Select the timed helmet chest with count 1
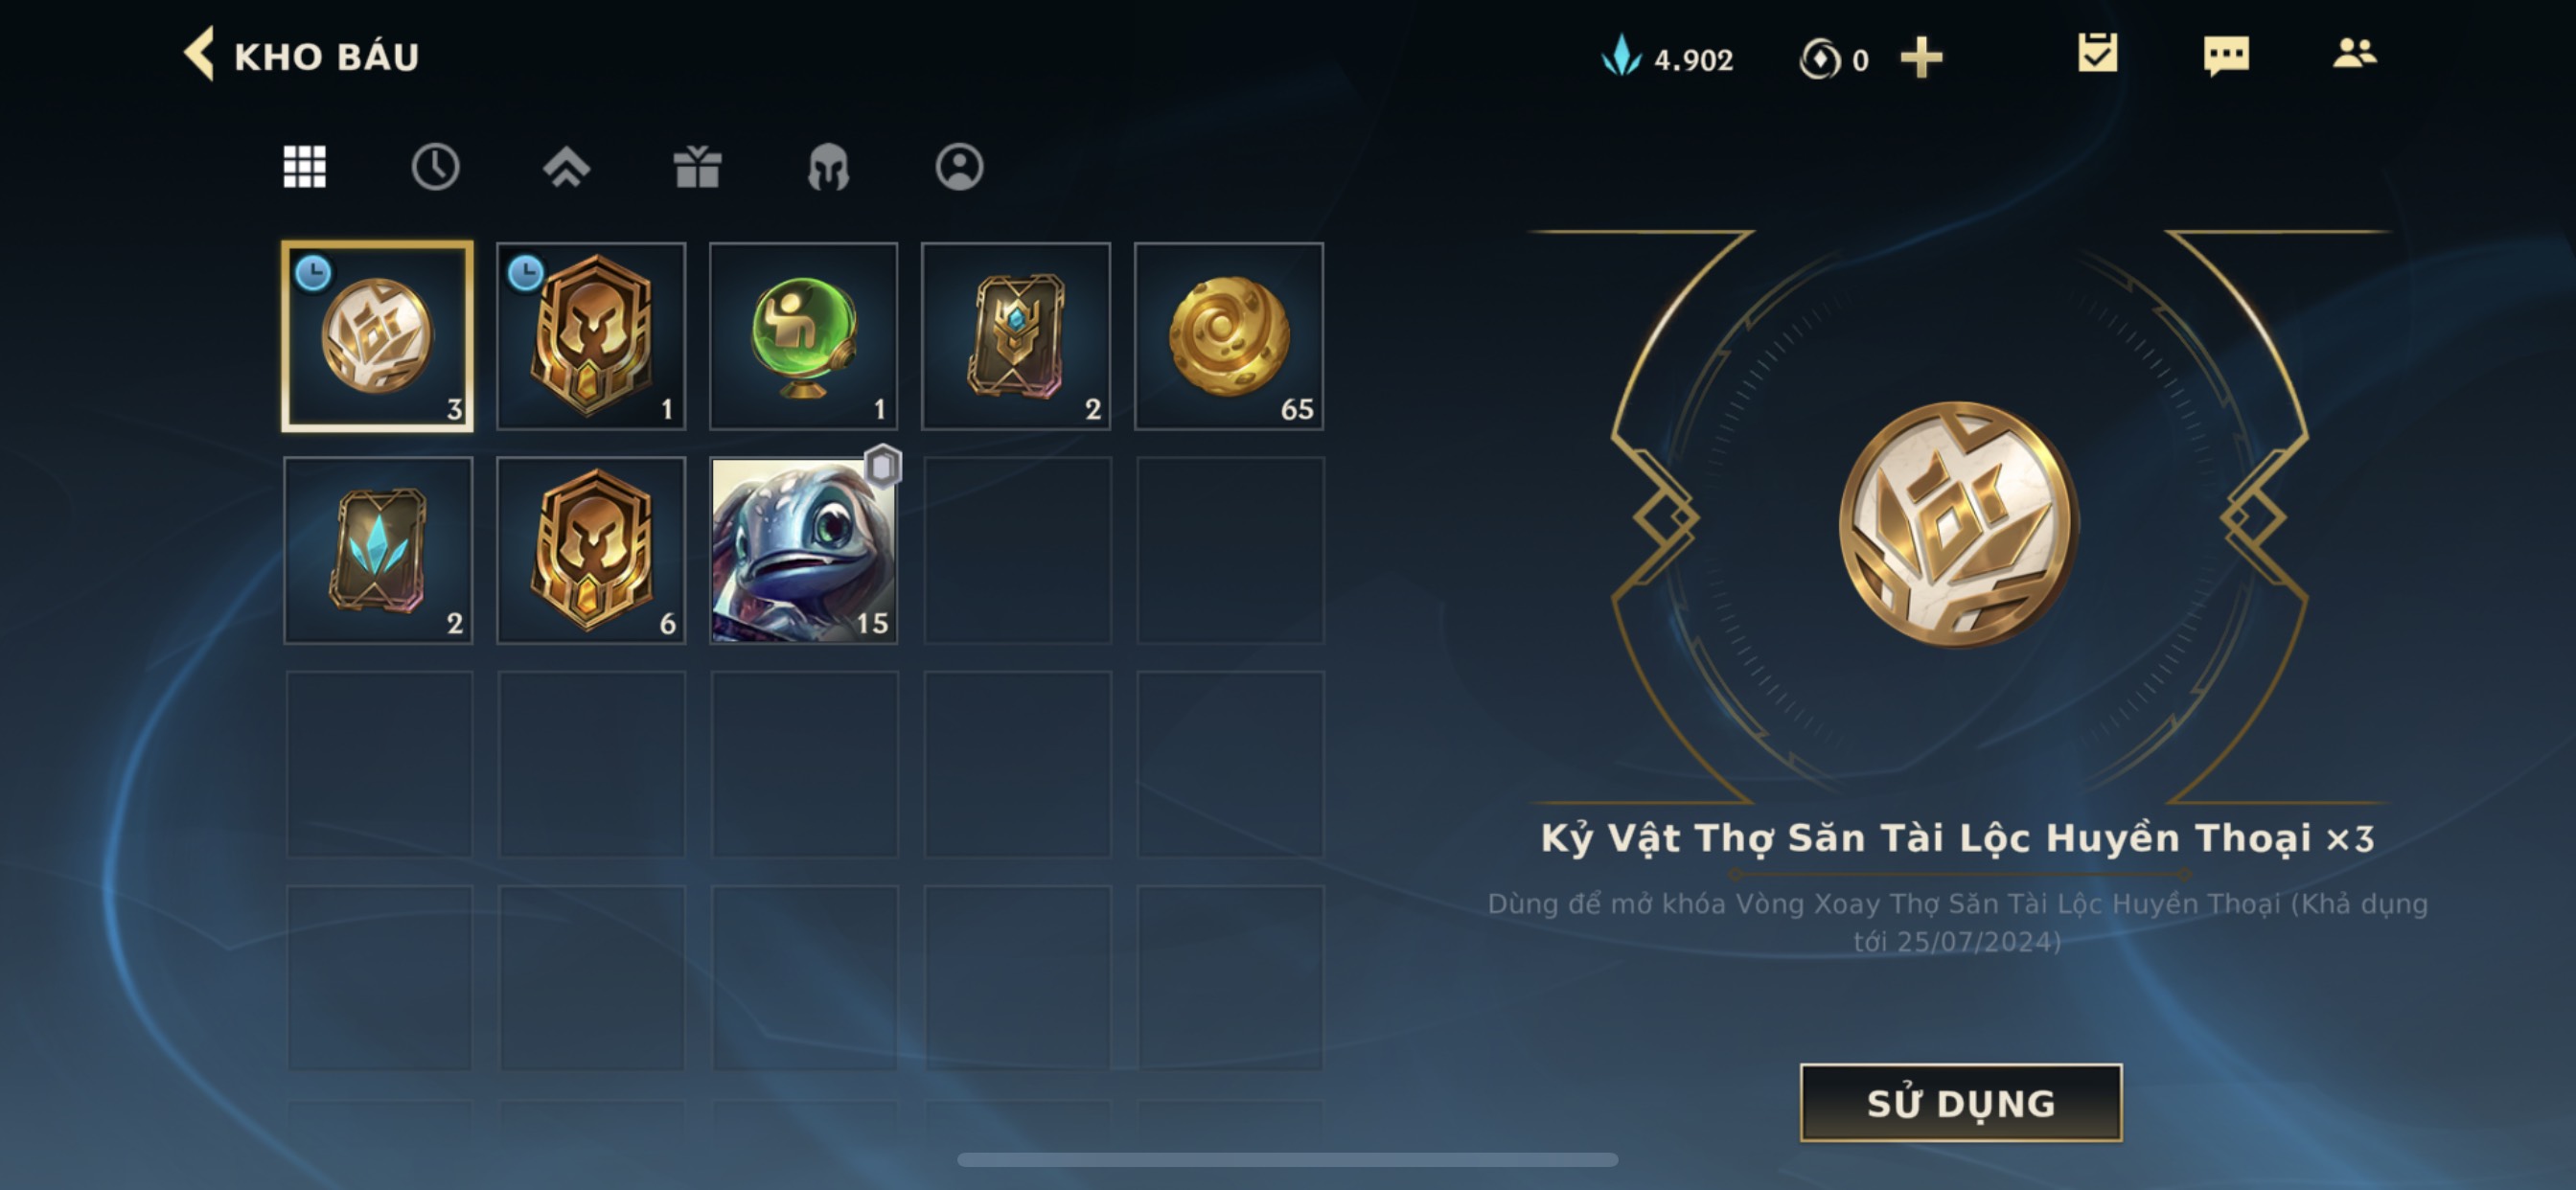The width and height of the screenshot is (2576, 1190). click(591, 336)
